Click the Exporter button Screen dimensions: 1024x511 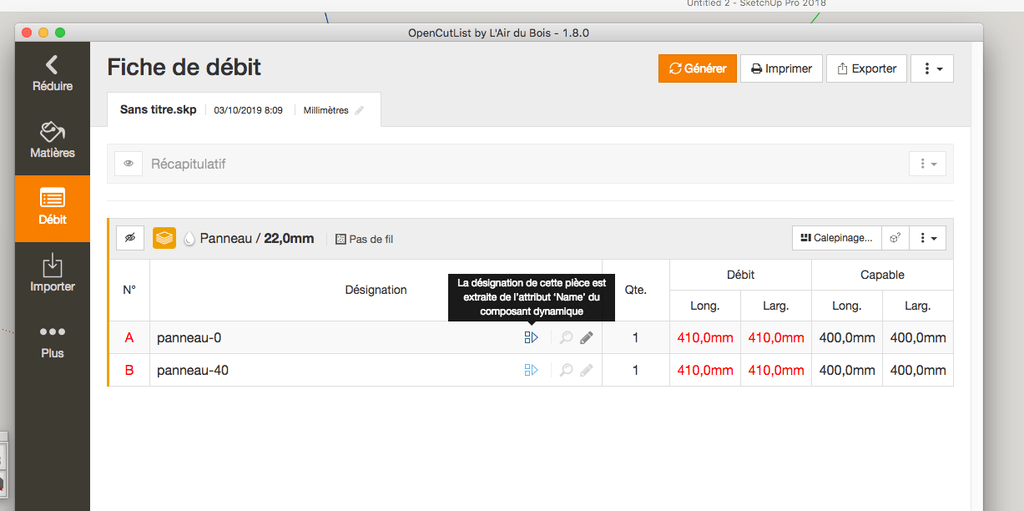pos(866,69)
